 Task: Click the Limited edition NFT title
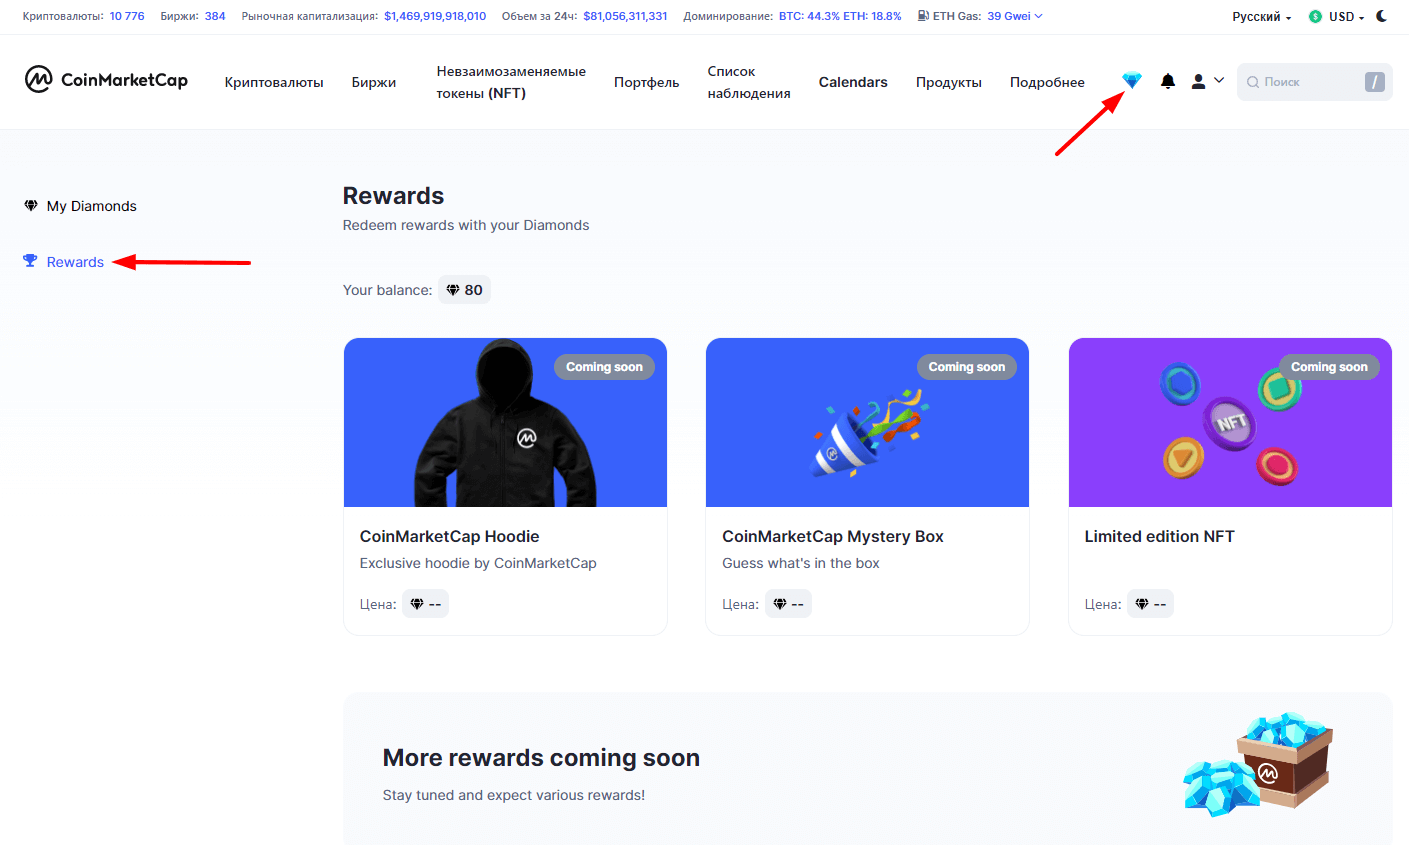[1160, 536]
